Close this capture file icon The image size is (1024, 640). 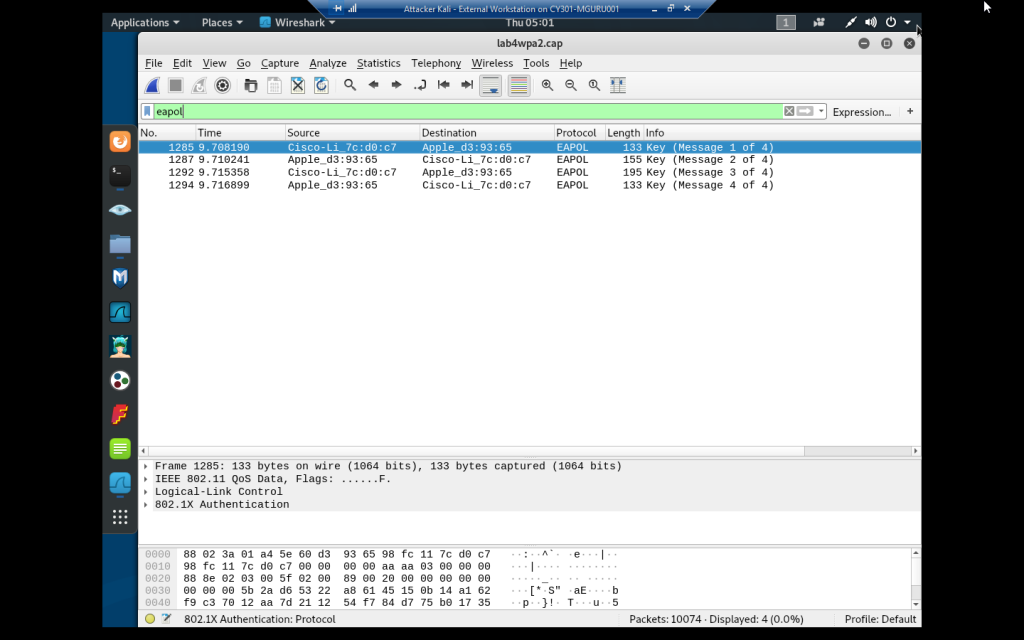(x=298, y=86)
